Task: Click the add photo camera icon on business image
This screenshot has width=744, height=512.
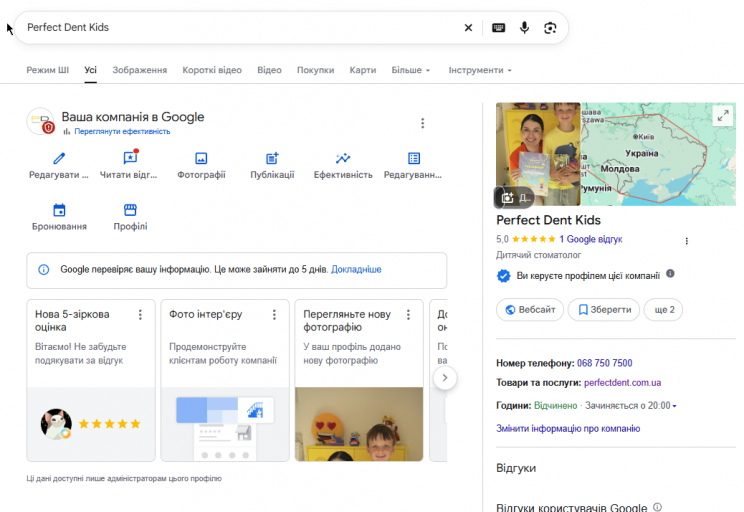Action: pyautogui.click(x=507, y=198)
